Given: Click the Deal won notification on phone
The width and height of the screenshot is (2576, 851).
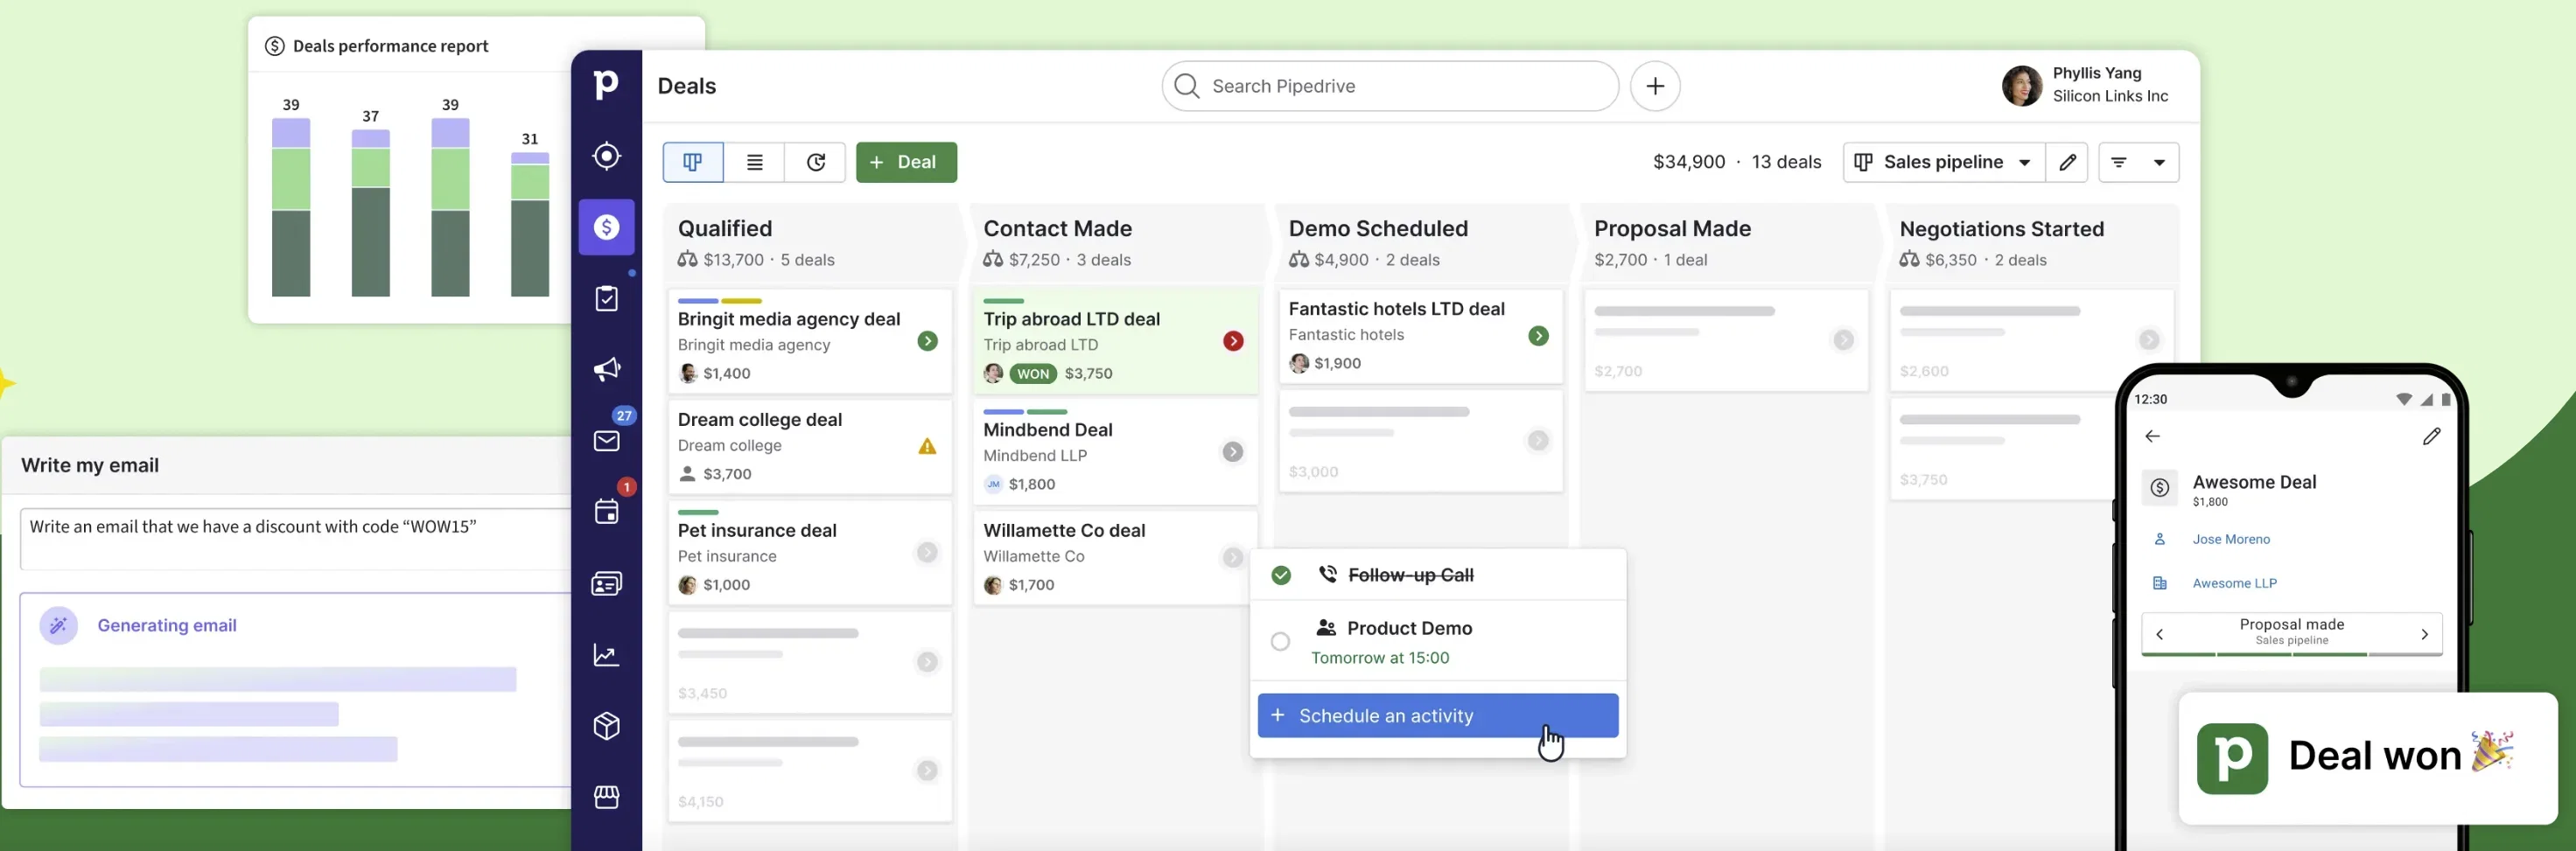Looking at the screenshot, I should point(2368,758).
